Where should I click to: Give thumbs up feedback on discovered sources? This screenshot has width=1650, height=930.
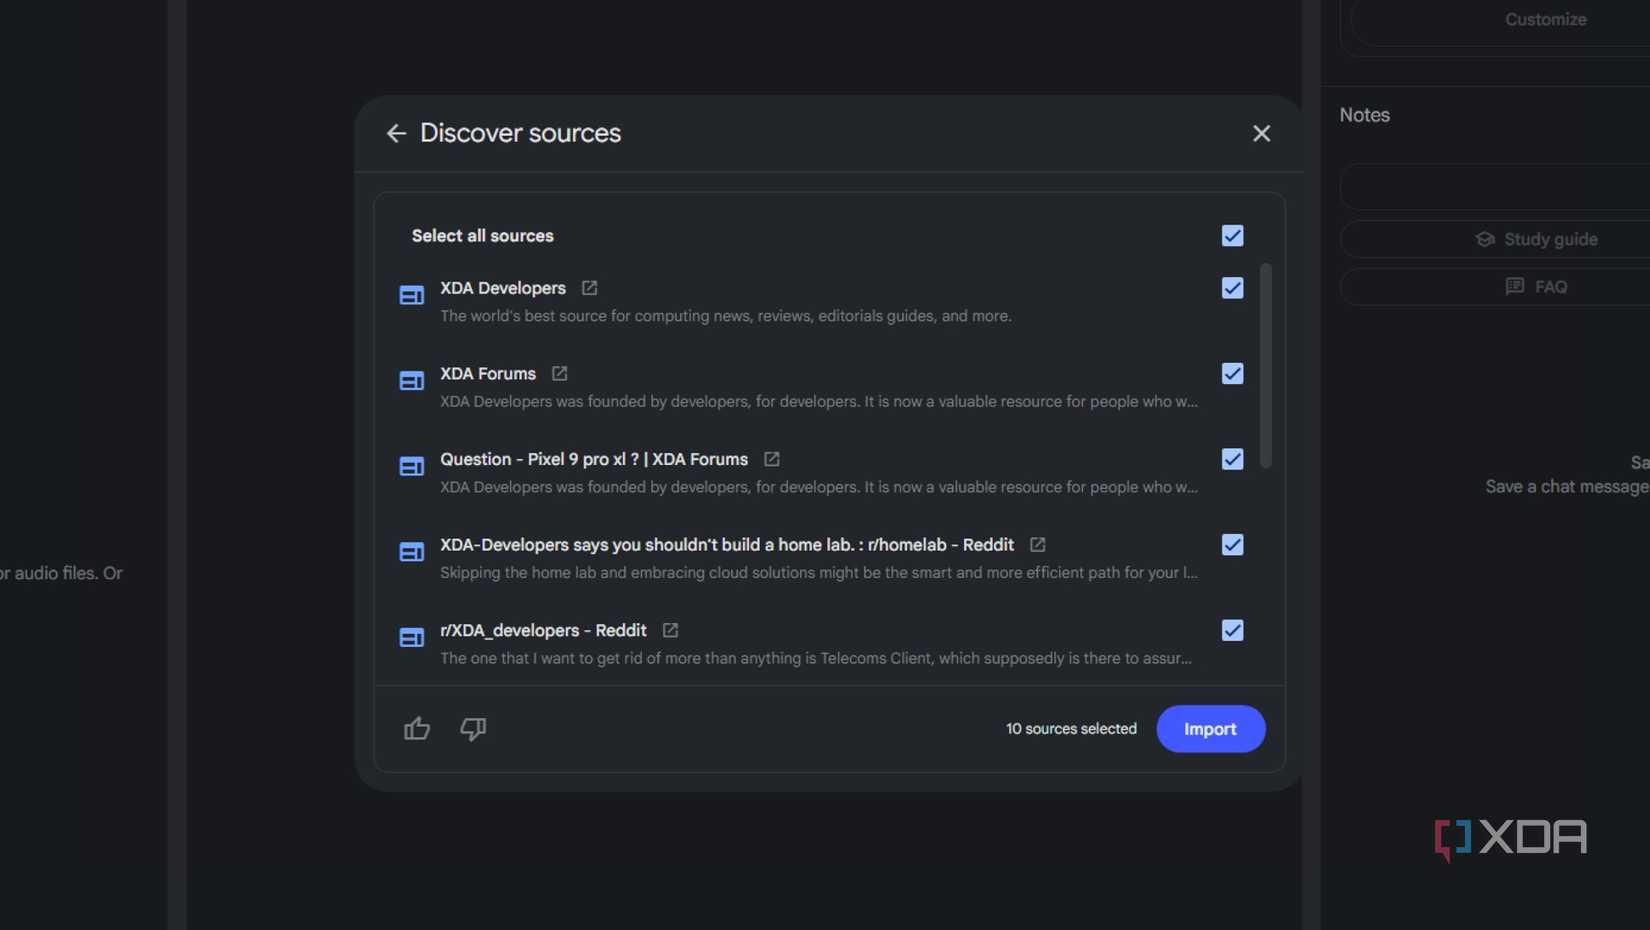[x=417, y=729]
